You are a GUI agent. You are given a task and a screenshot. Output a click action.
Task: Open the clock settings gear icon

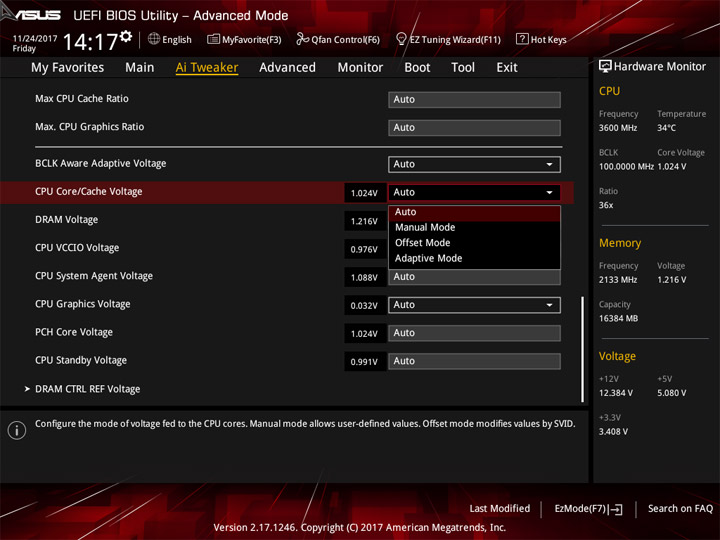click(x=126, y=36)
